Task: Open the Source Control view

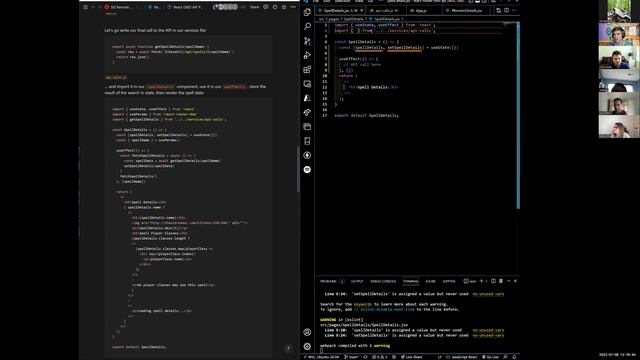Action: pyautogui.click(x=307, y=41)
